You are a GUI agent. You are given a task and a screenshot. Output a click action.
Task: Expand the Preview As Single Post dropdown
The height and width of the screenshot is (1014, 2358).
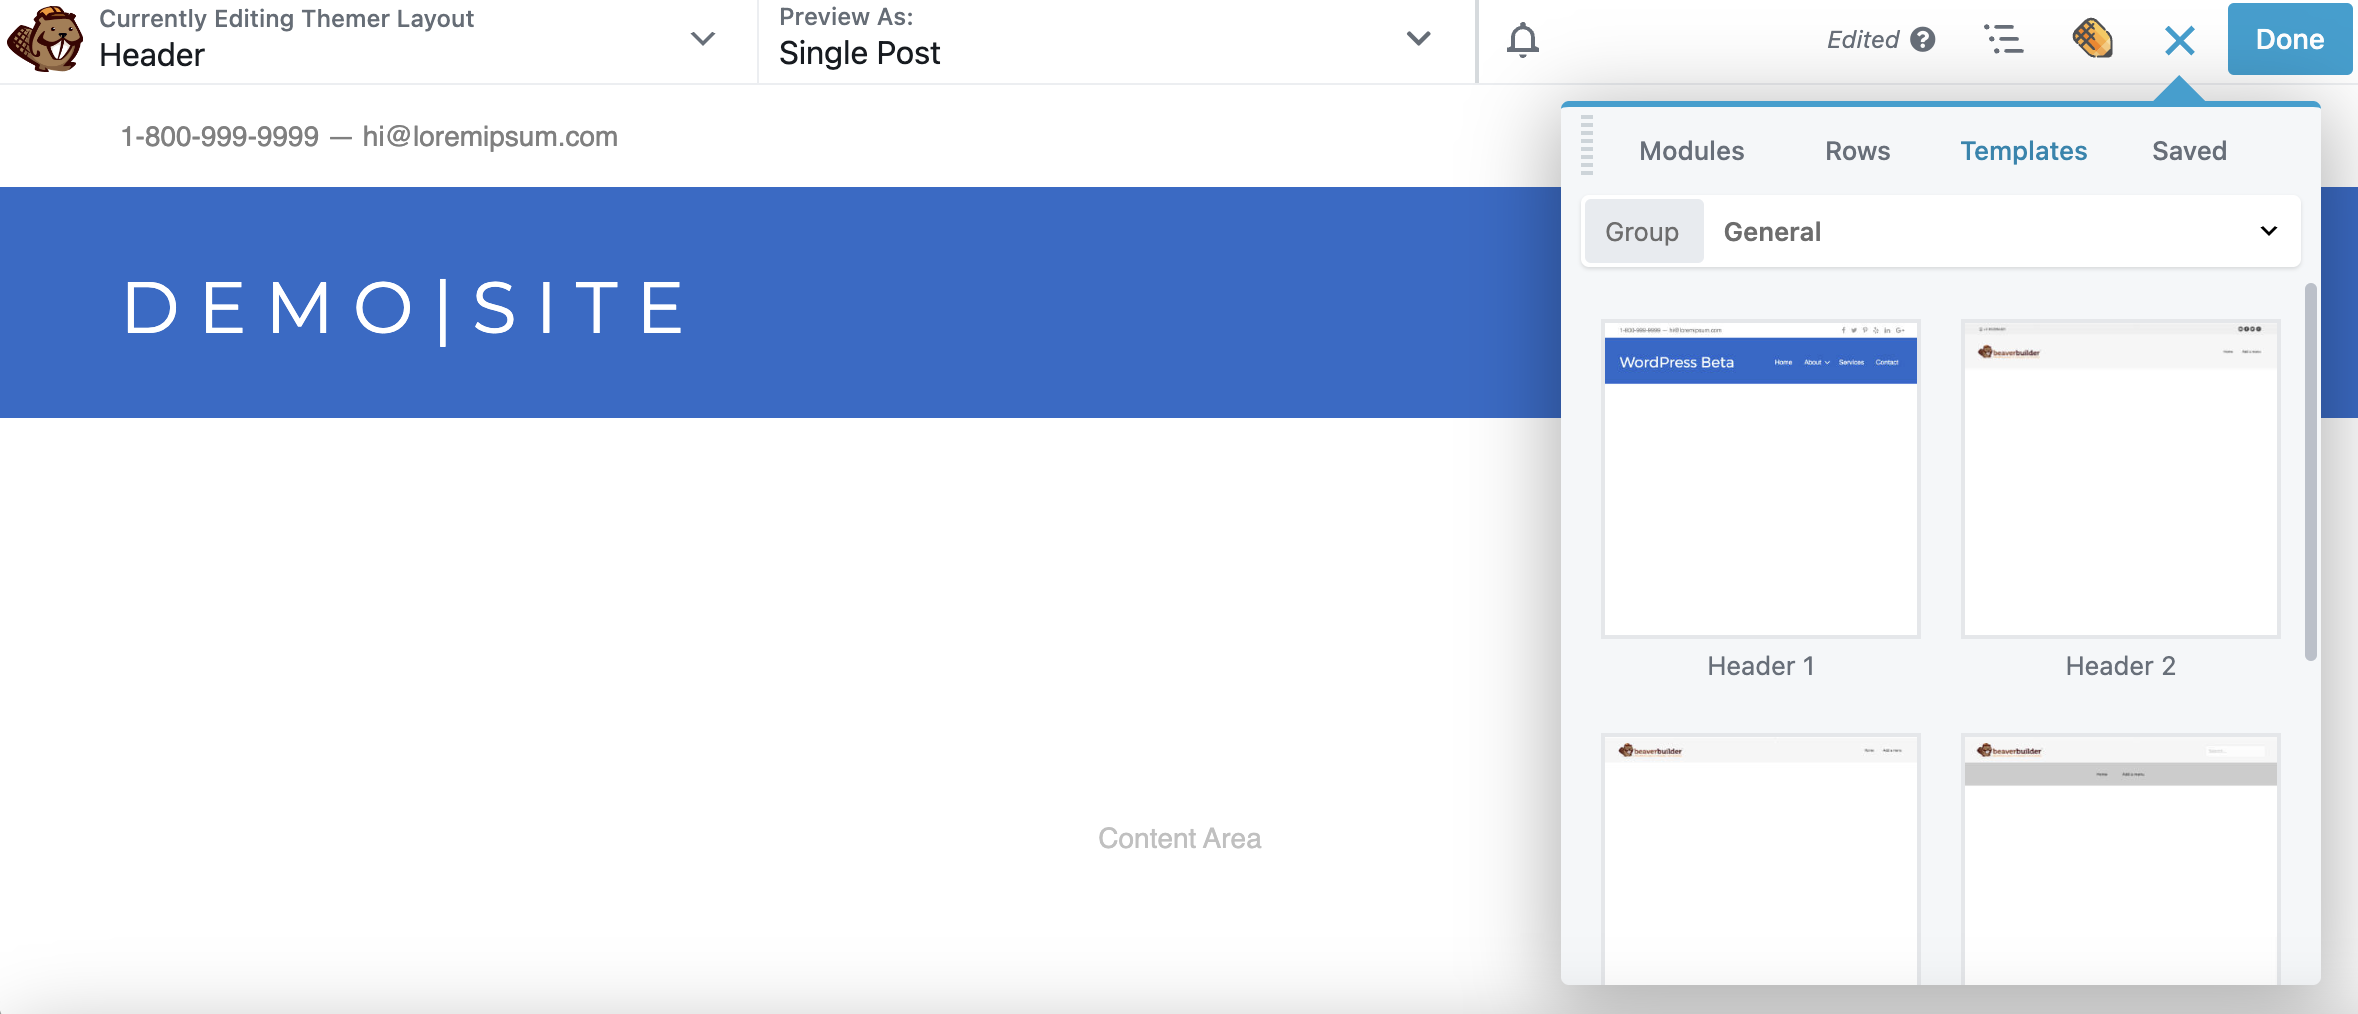point(1418,40)
